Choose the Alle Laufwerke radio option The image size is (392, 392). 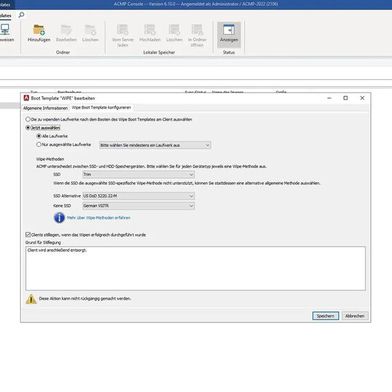[x=39, y=136]
